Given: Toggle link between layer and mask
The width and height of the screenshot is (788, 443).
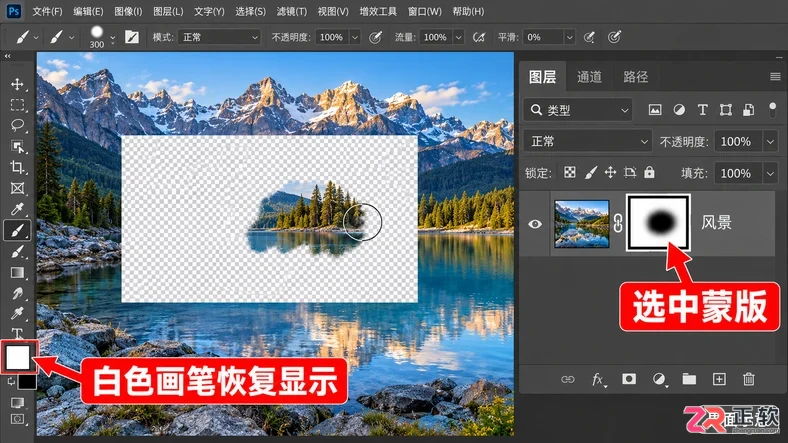Looking at the screenshot, I should 618,223.
